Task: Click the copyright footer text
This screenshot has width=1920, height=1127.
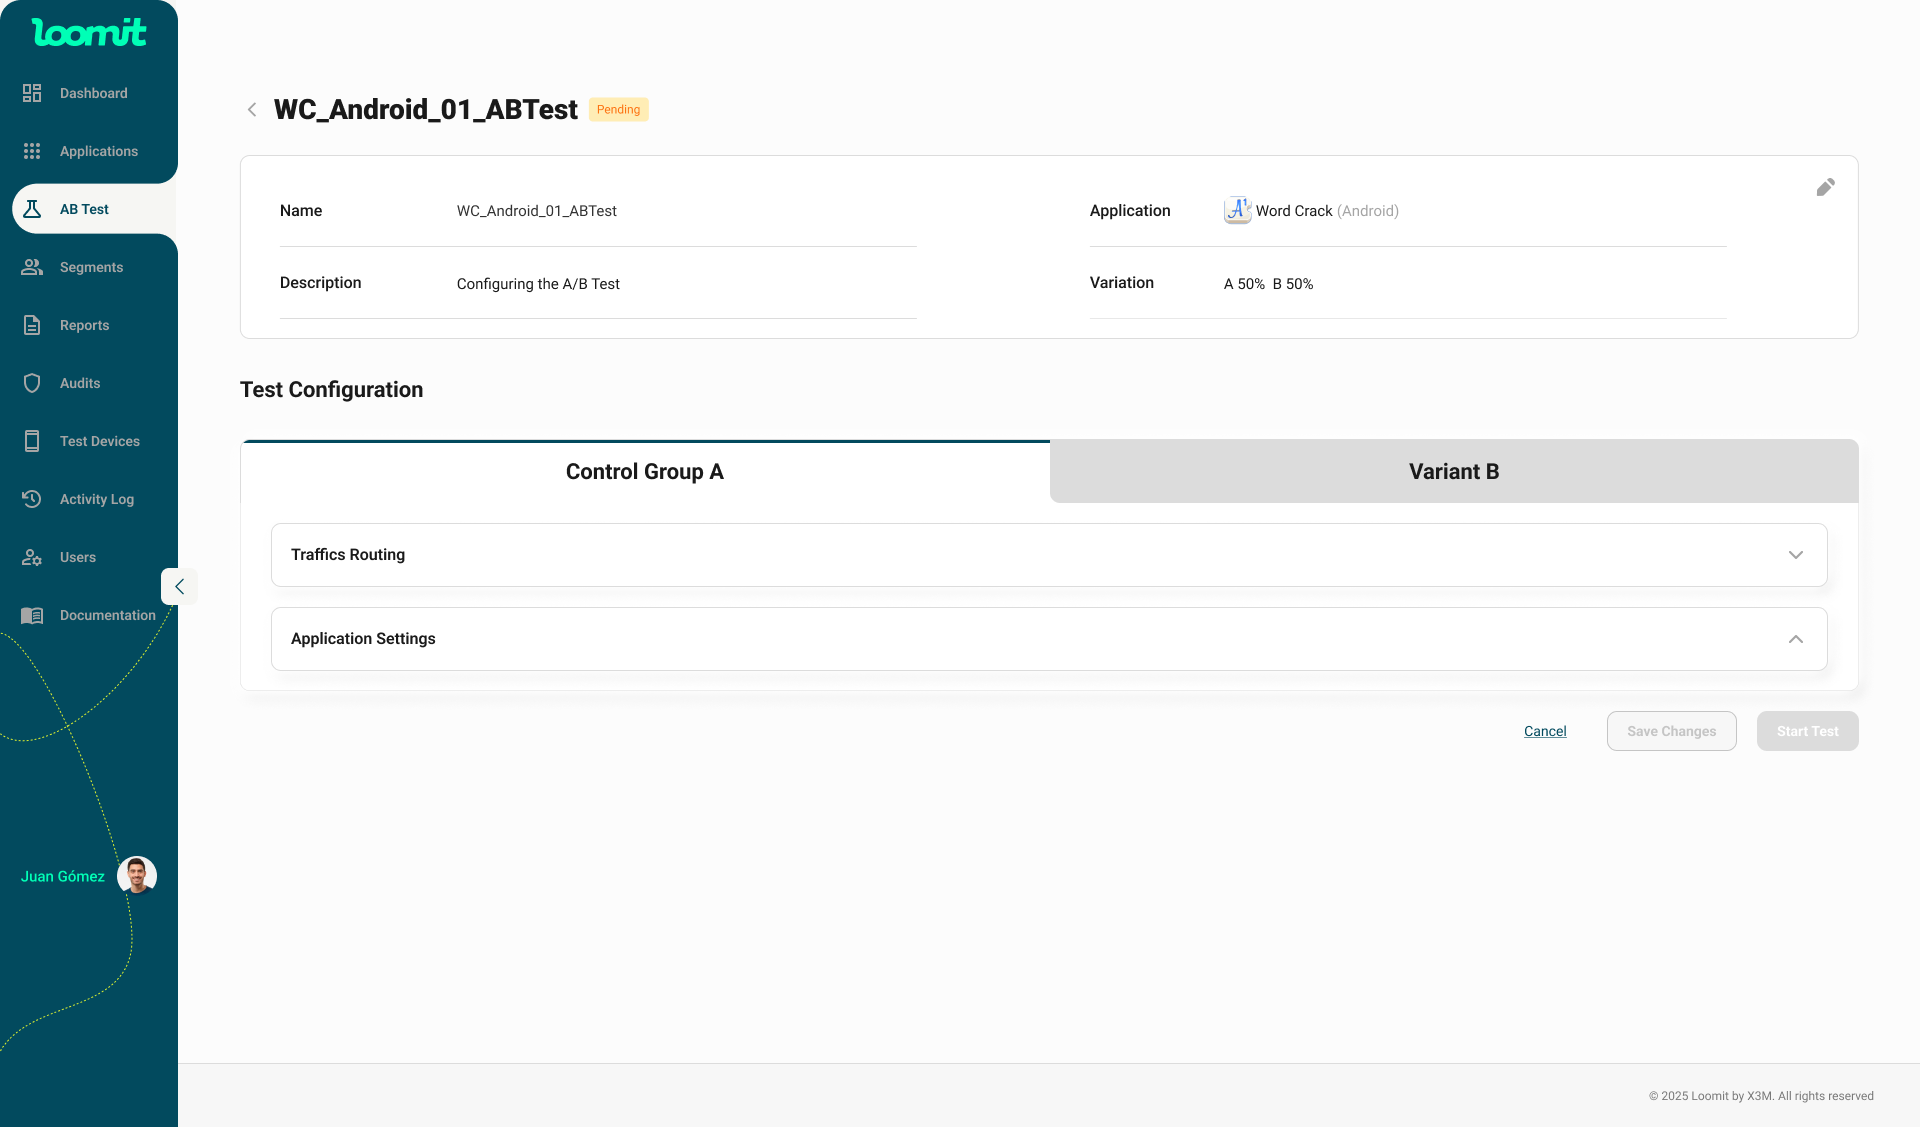Action: pyautogui.click(x=1761, y=1096)
